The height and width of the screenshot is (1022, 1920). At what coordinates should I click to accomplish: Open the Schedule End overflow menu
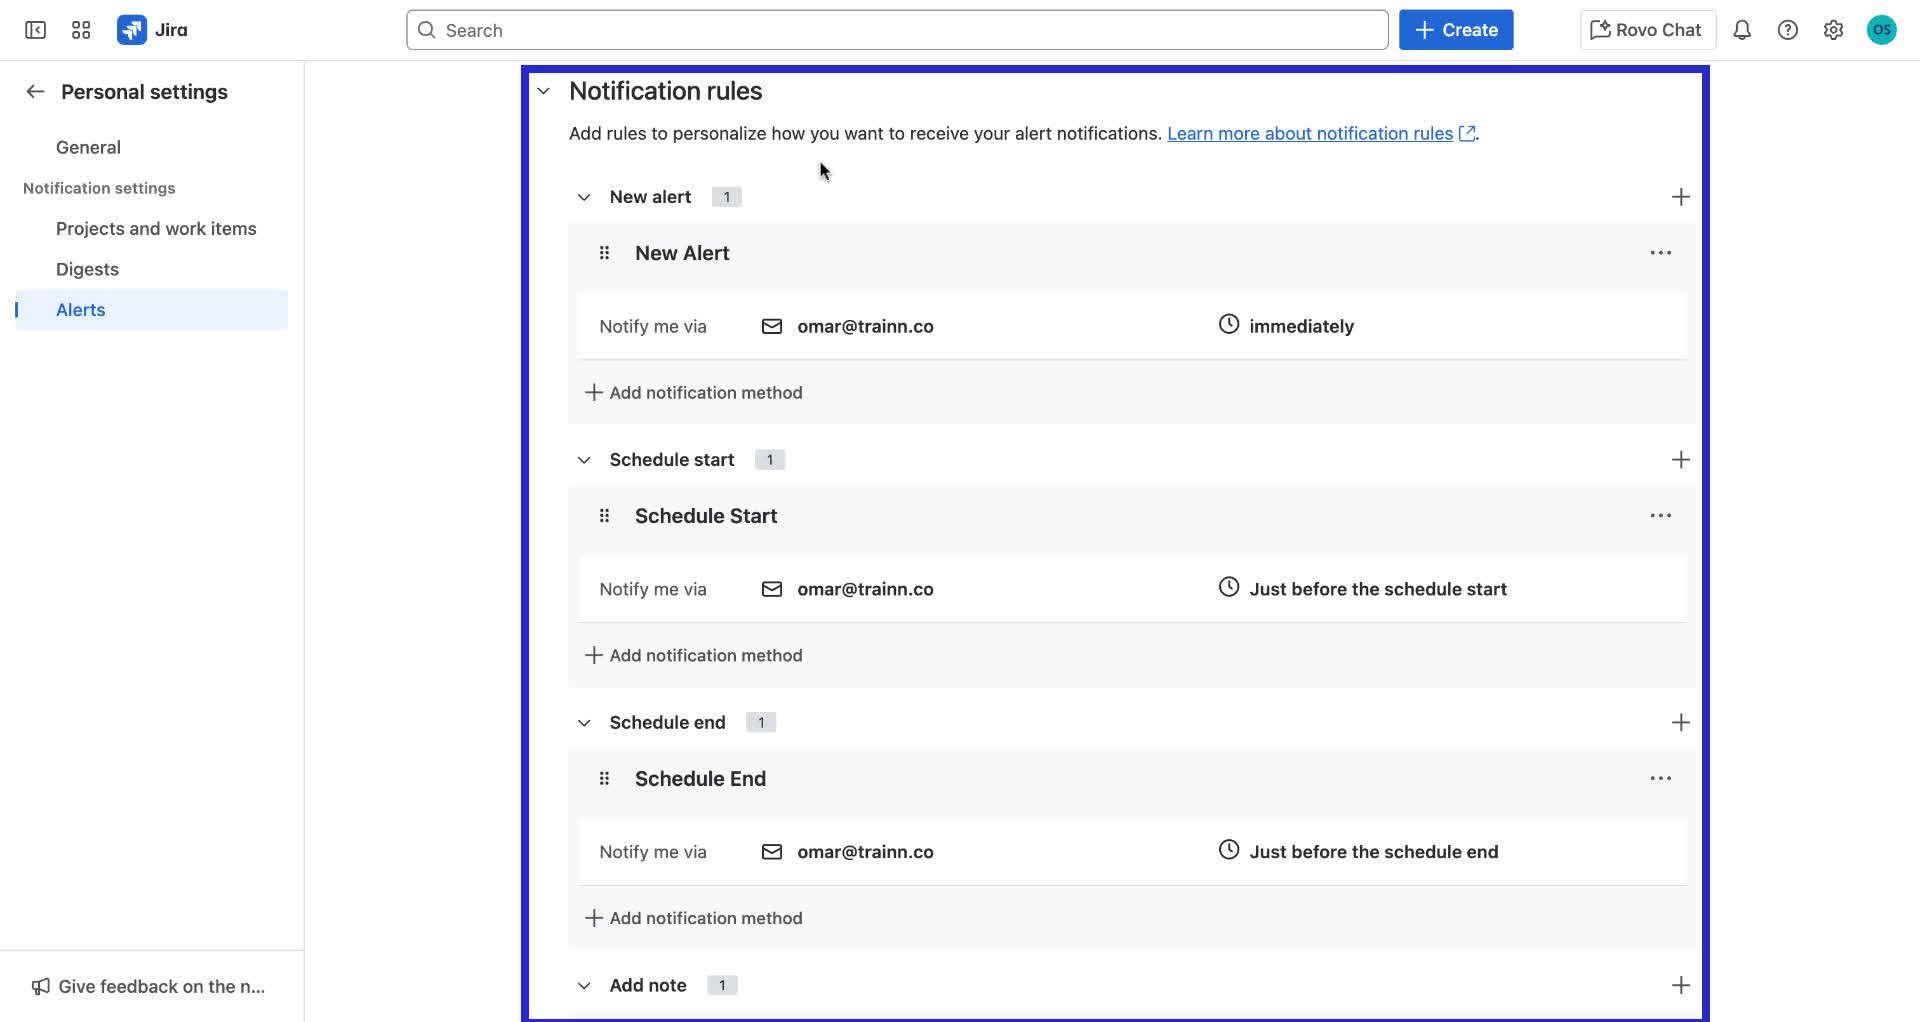coord(1660,778)
